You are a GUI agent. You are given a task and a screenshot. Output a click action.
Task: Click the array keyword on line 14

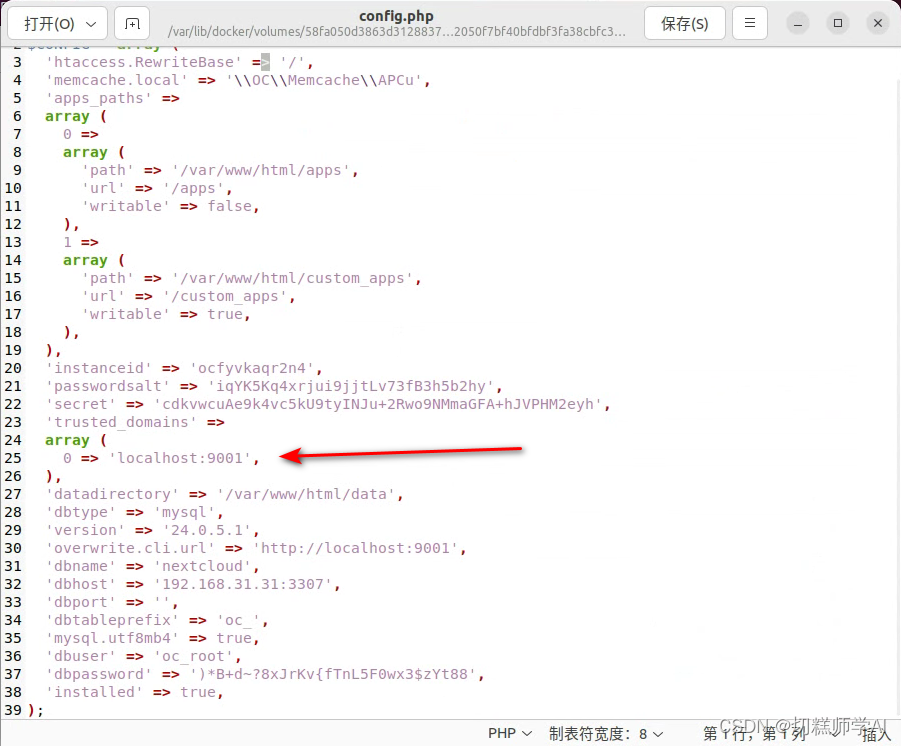pos(85,260)
